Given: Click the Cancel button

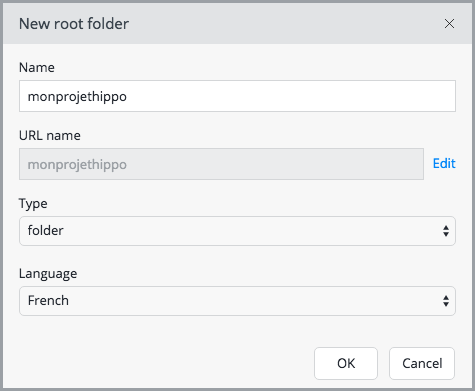Looking at the screenshot, I should [x=422, y=363].
